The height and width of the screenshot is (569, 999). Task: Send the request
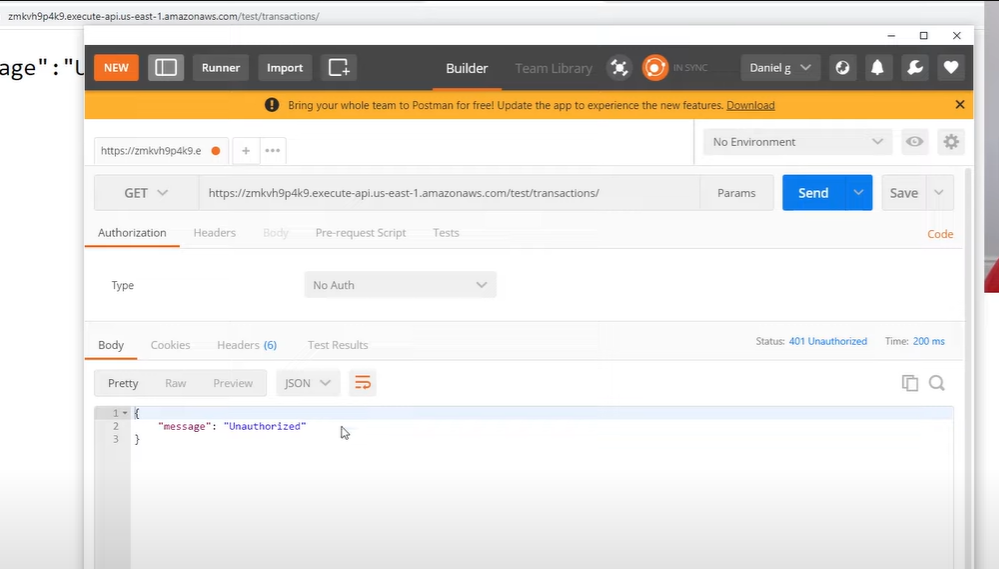pos(814,192)
